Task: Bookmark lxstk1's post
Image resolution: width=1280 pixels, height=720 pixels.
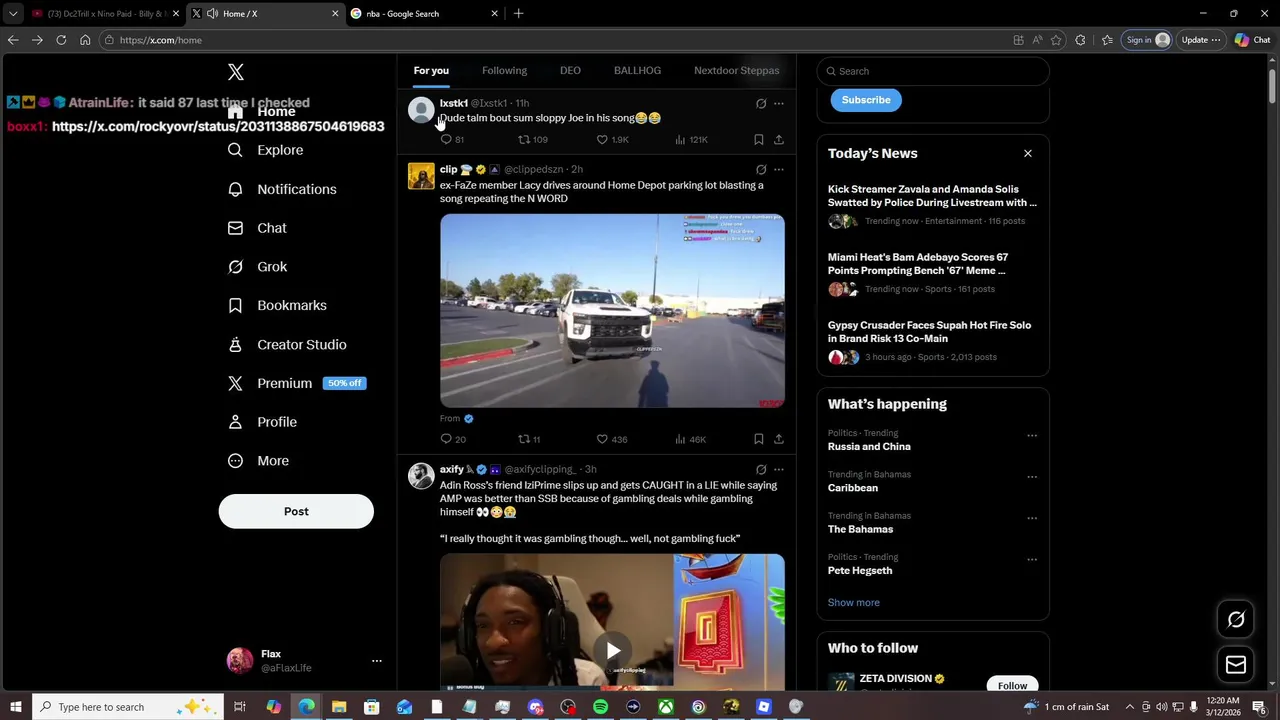Action: (758, 140)
